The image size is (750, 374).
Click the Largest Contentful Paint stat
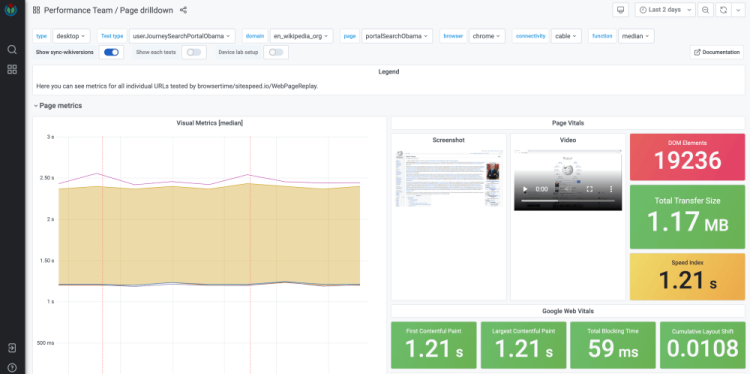(x=523, y=345)
